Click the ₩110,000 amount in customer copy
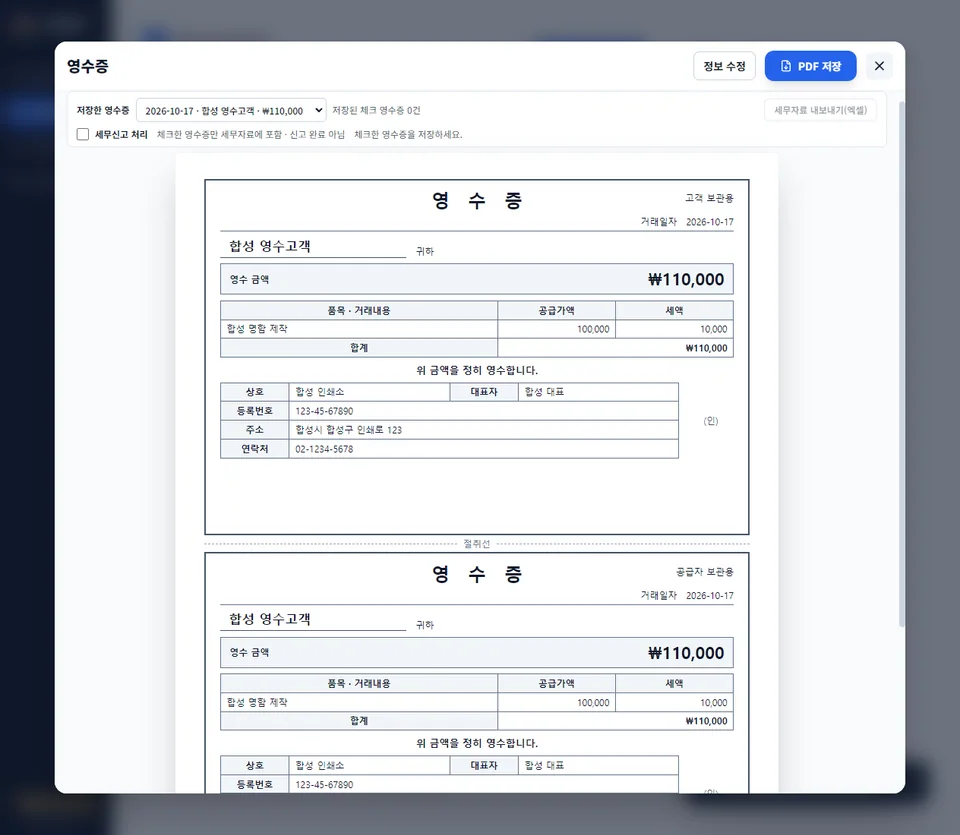 click(x=686, y=280)
